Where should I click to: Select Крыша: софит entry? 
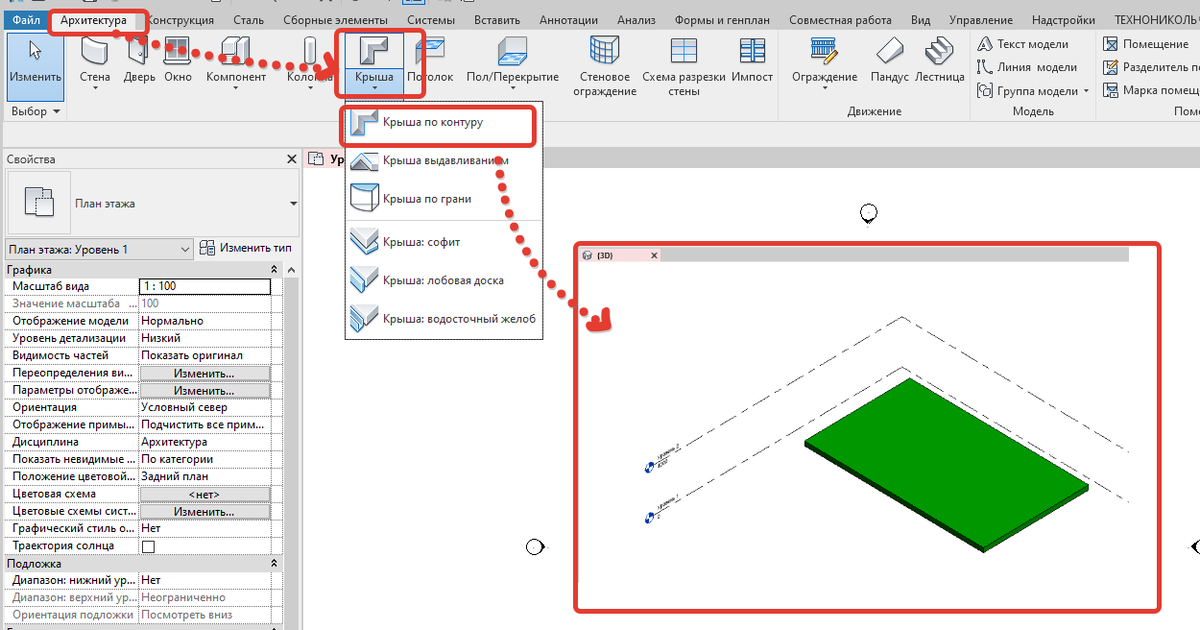point(442,242)
